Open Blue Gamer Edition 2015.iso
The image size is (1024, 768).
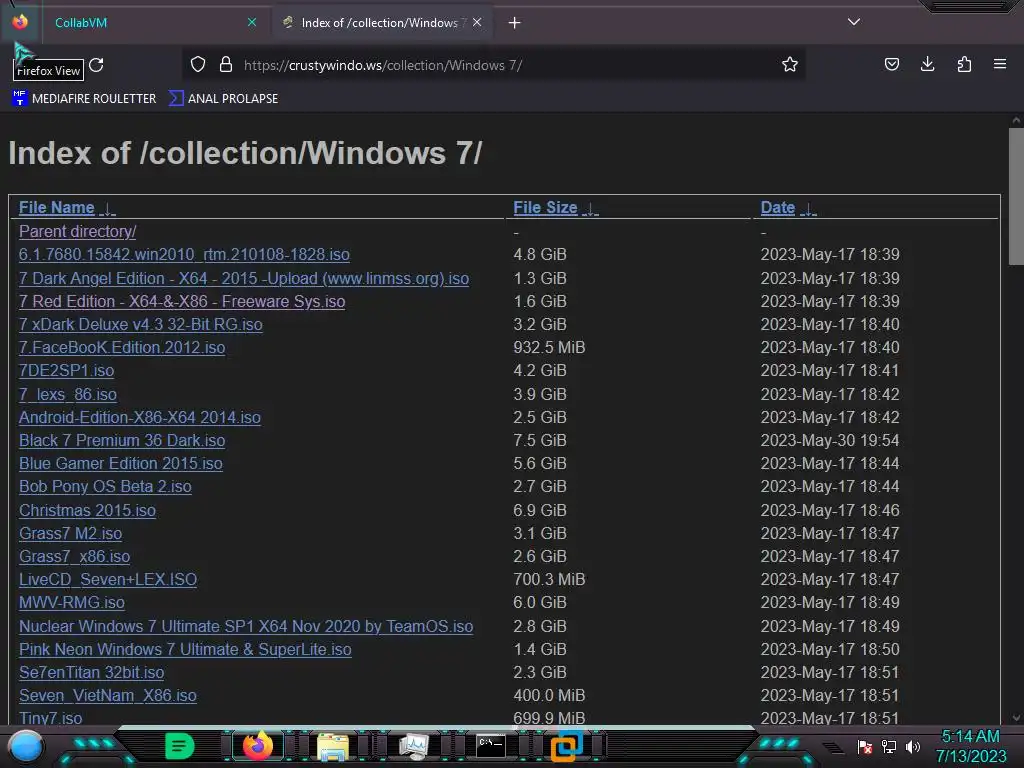pyautogui.click(x=121, y=463)
